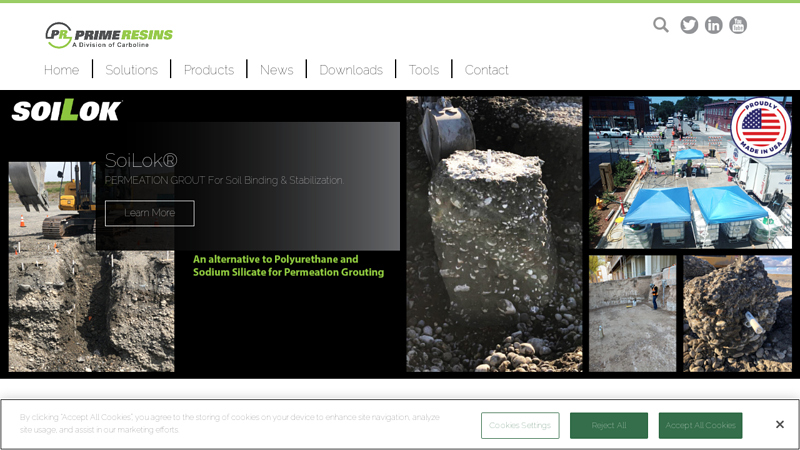Image resolution: width=800 pixels, height=450 pixels.
Task: Open the site search magnifier icon
Action: (661, 25)
